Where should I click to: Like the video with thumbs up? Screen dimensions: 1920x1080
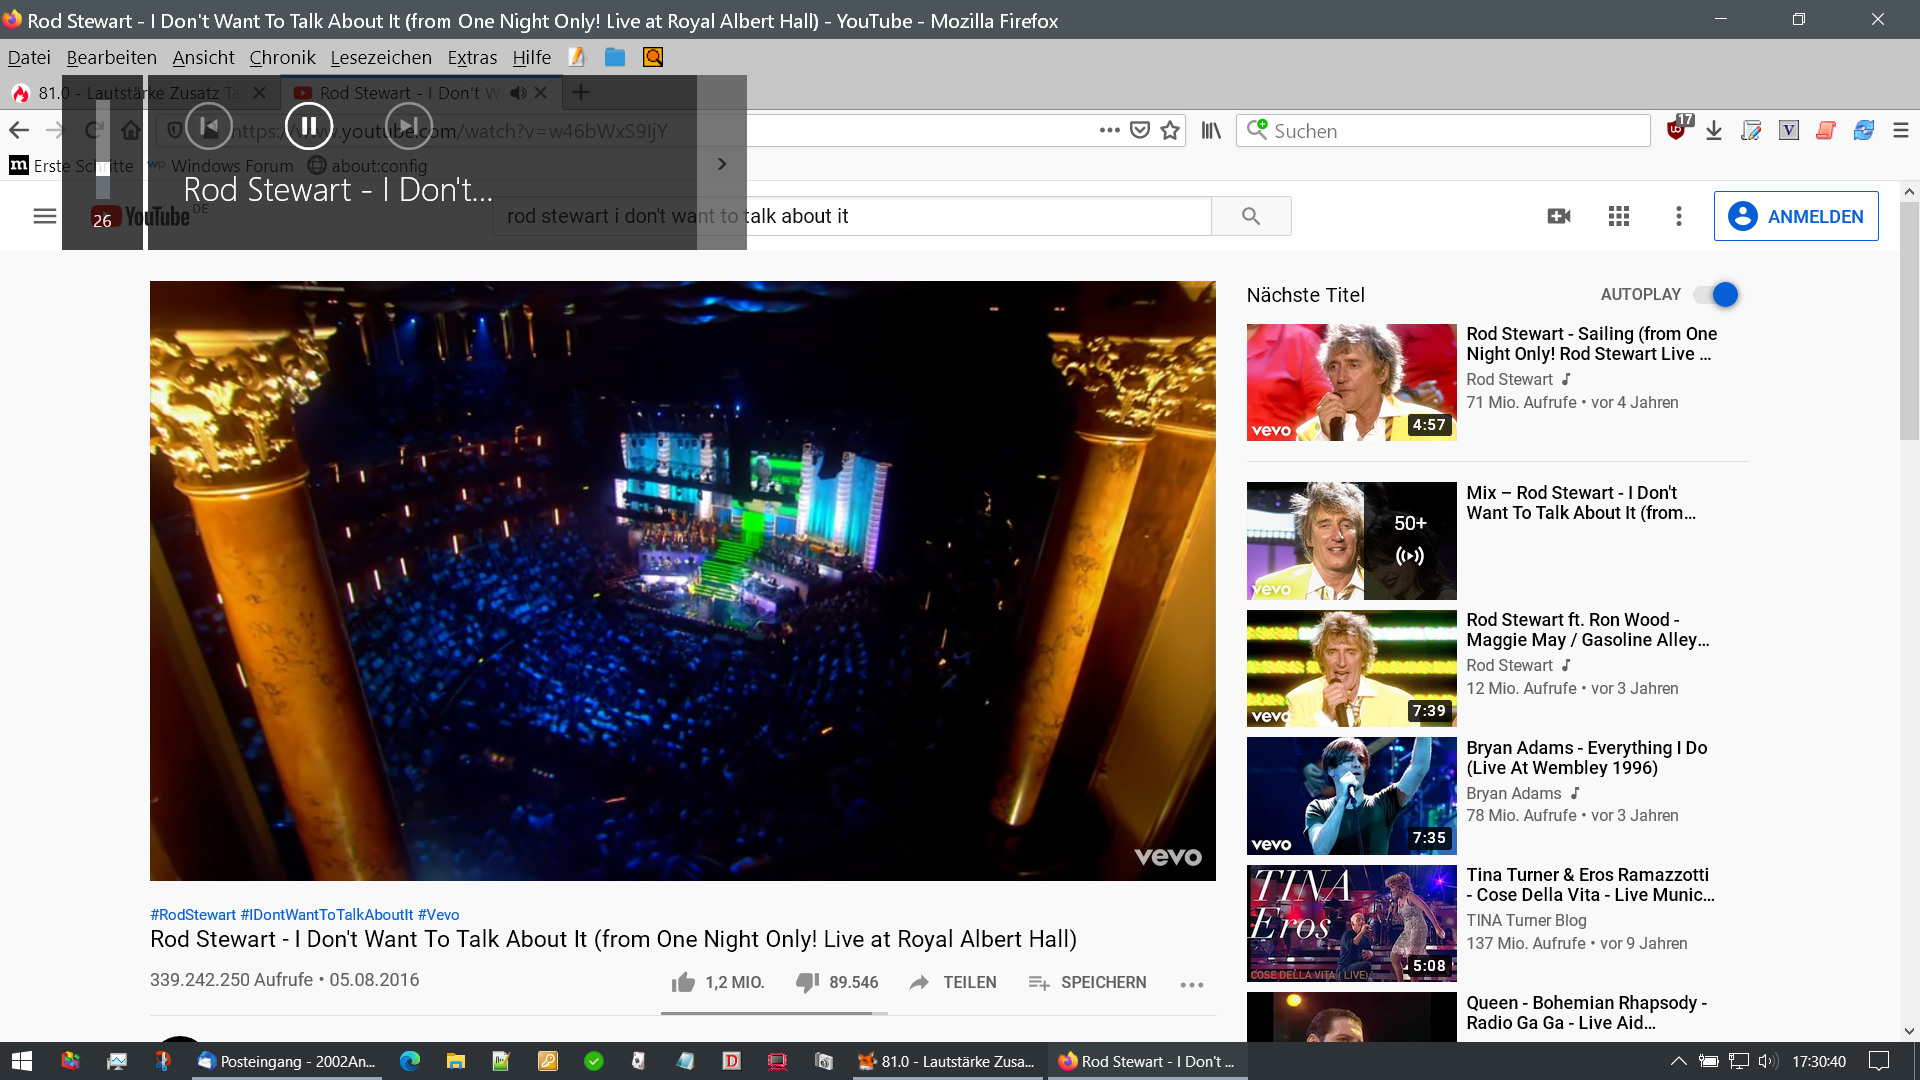(x=684, y=982)
